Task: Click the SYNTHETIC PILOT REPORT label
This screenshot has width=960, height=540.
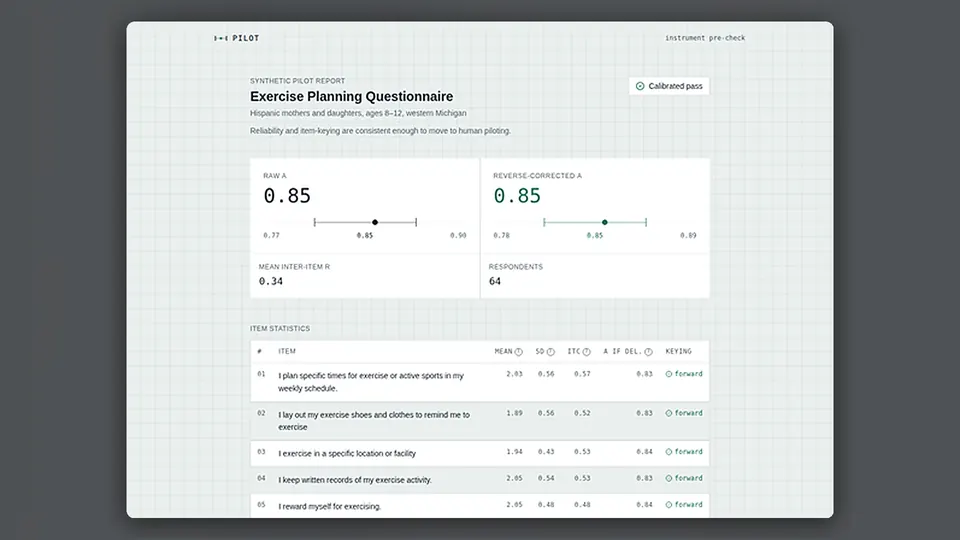Action: pos(298,81)
